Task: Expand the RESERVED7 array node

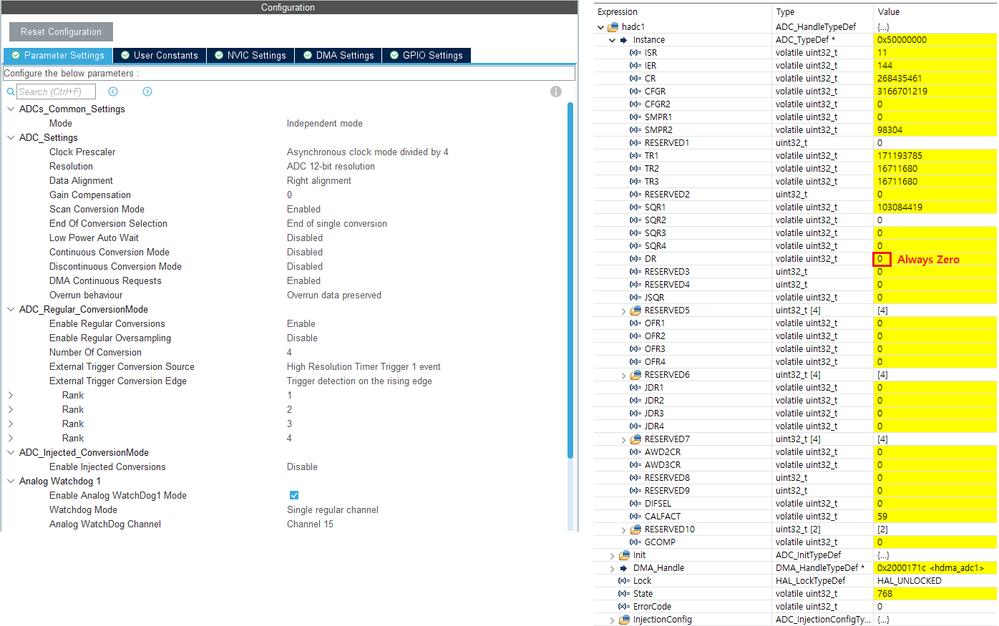Action: click(624, 439)
